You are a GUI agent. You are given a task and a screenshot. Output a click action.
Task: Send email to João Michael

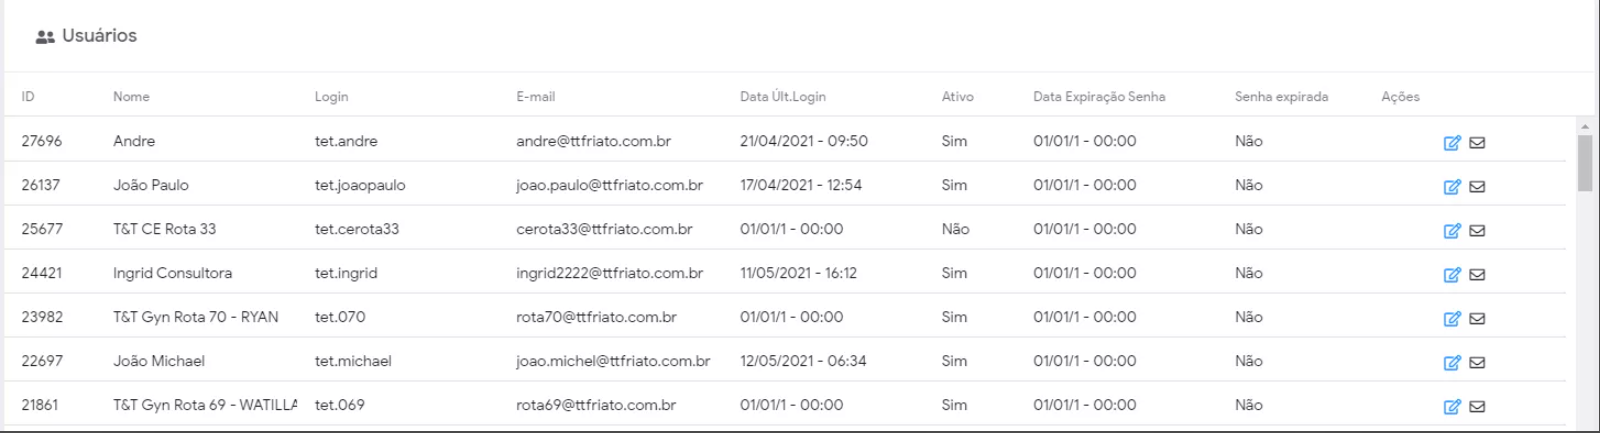point(1477,363)
